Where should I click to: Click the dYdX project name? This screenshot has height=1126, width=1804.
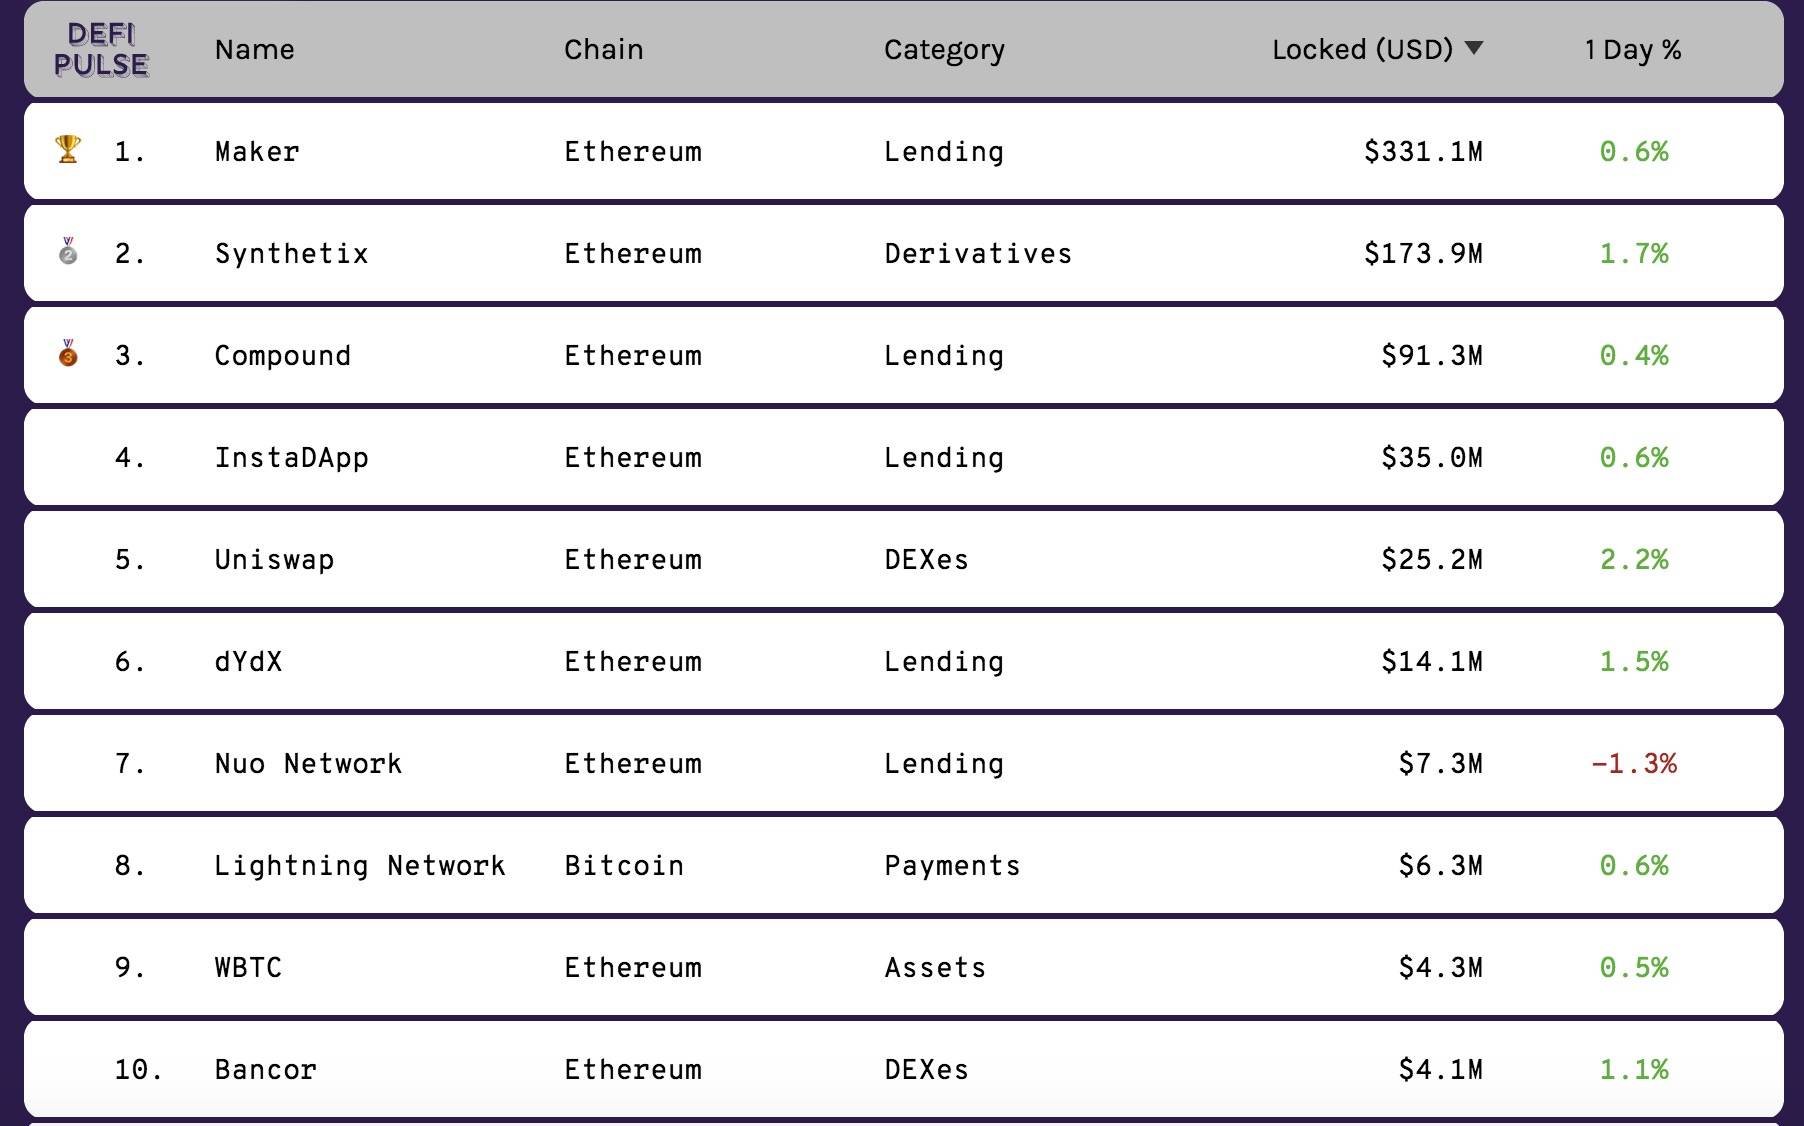(x=248, y=661)
